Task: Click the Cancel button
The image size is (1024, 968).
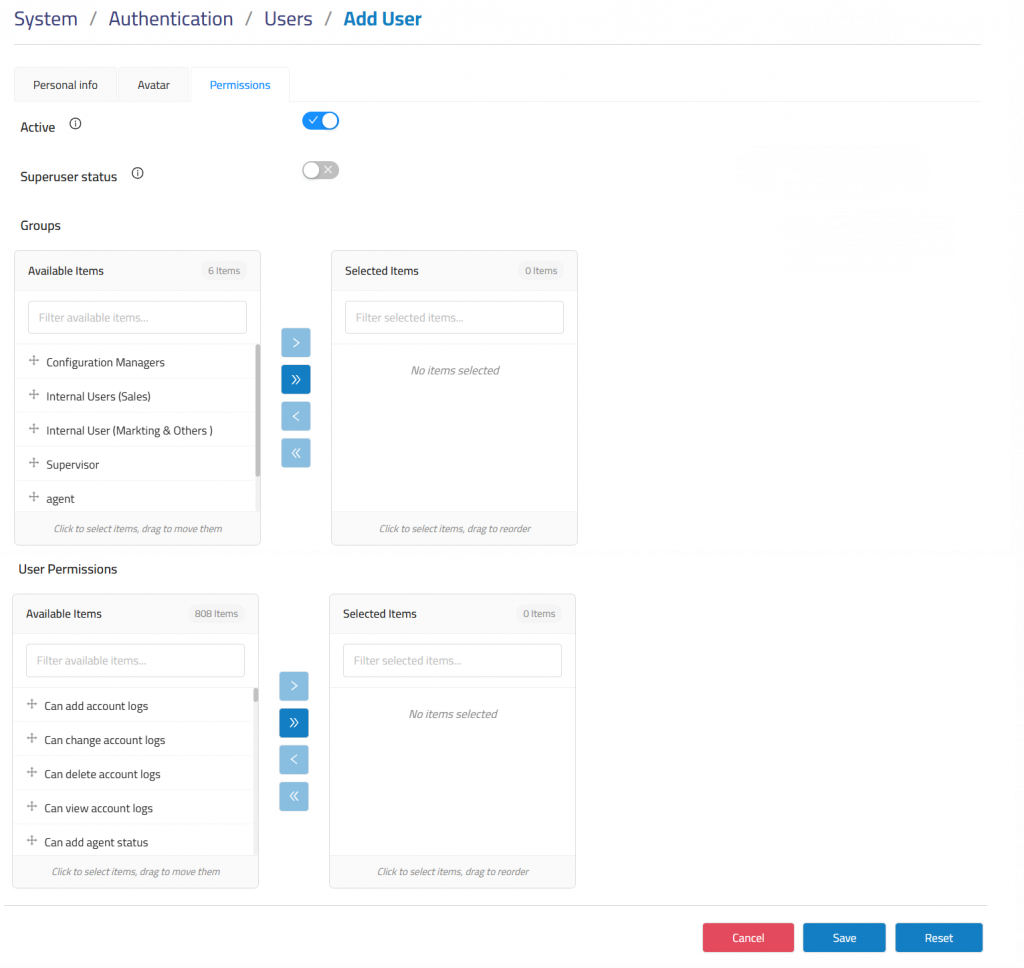Action: pyautogui.click(x=748, y=937)
